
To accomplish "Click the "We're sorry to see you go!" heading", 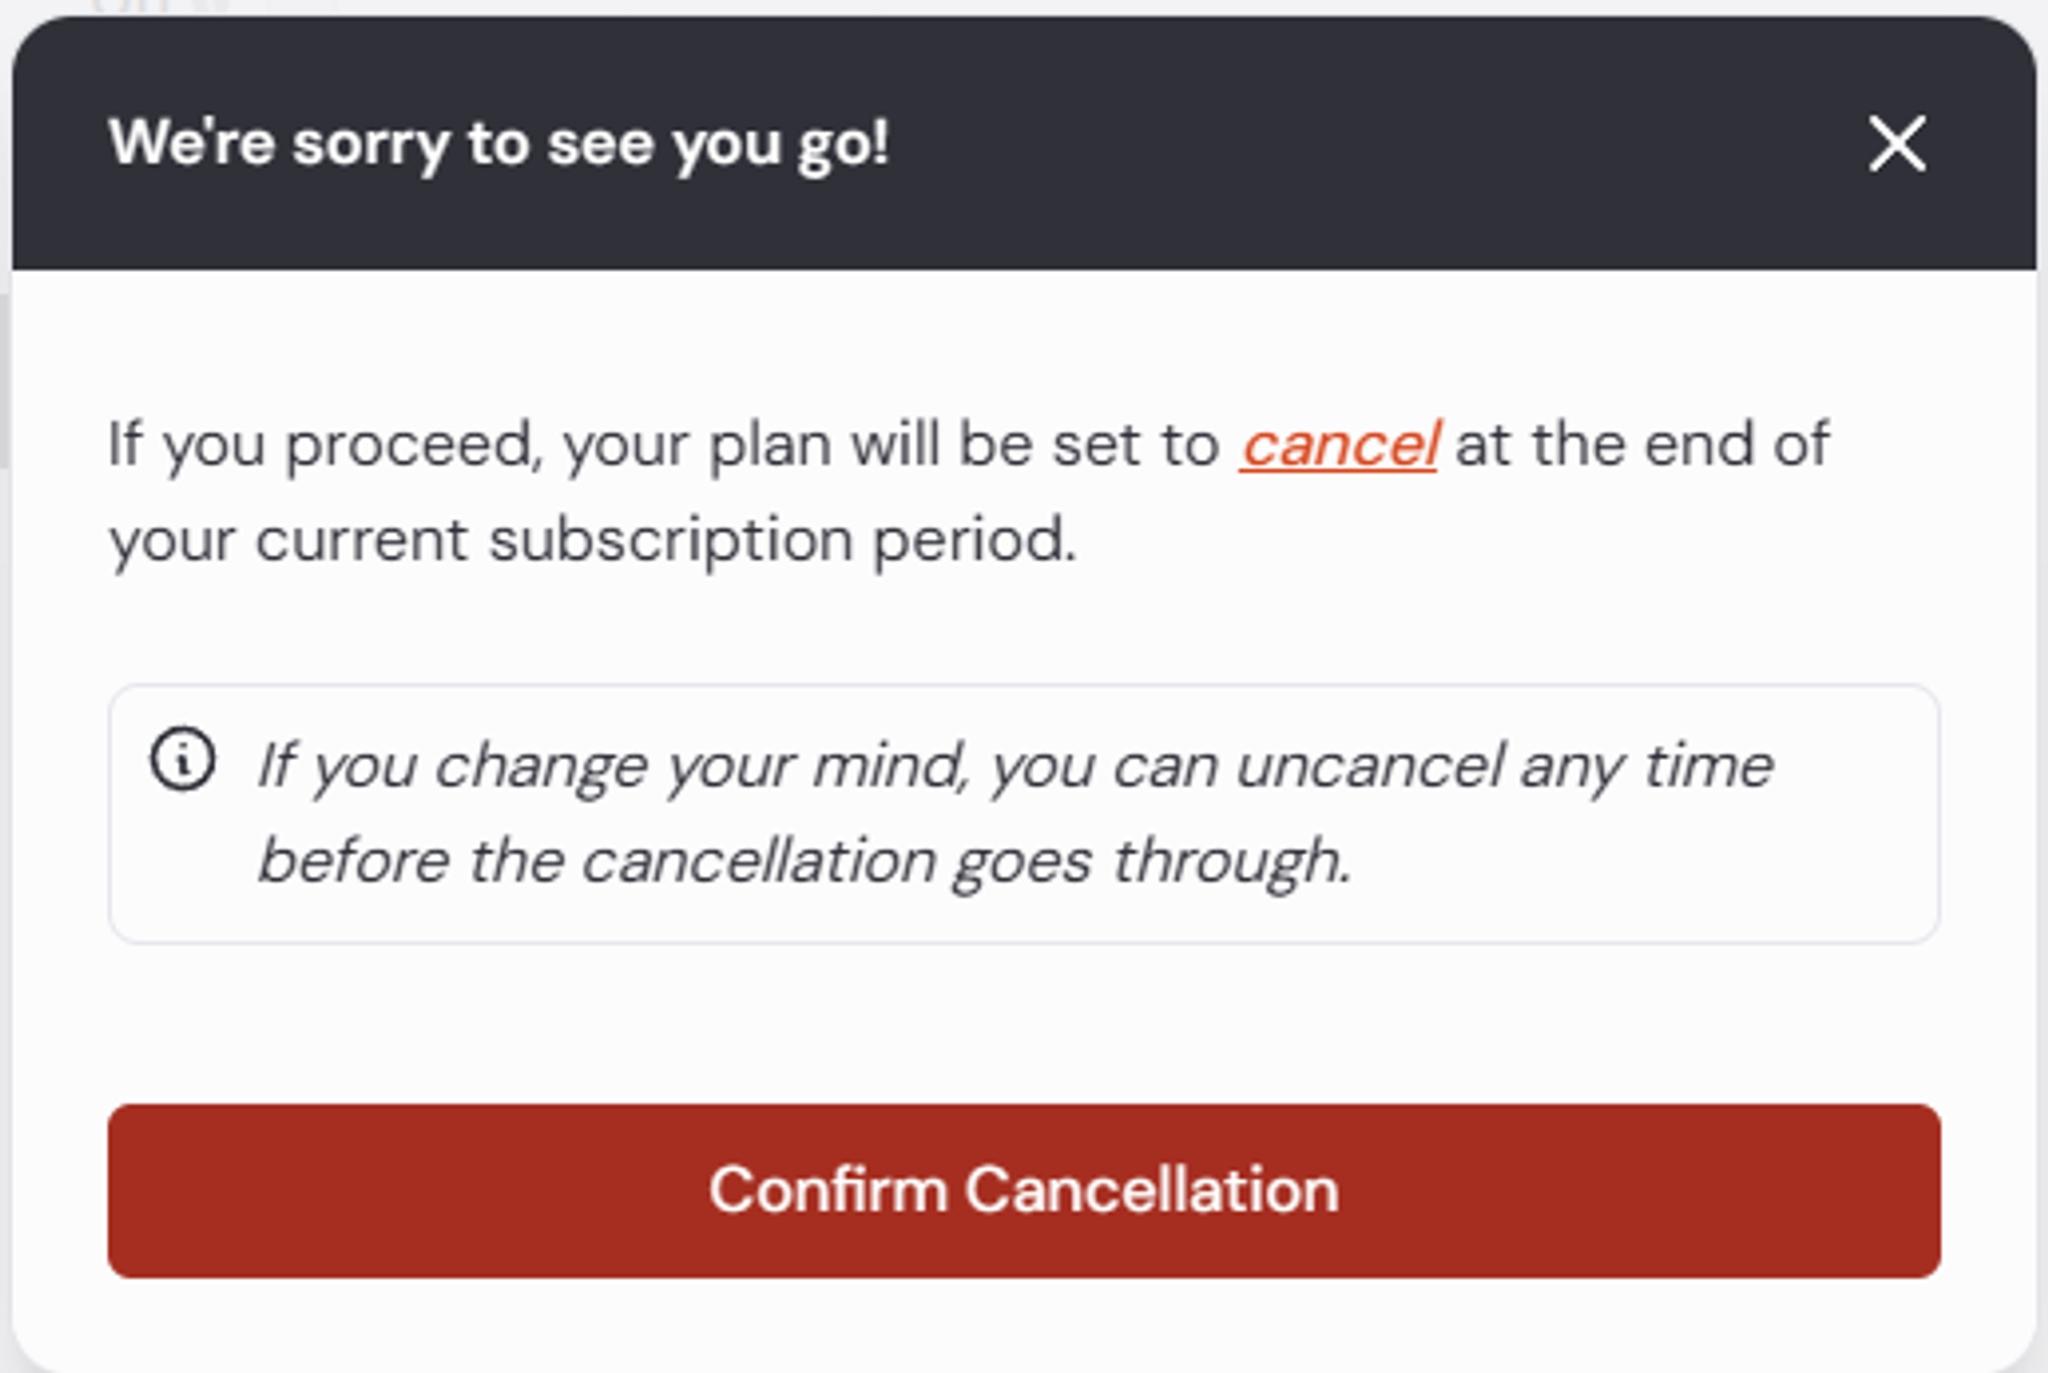I will pos(499,144).
